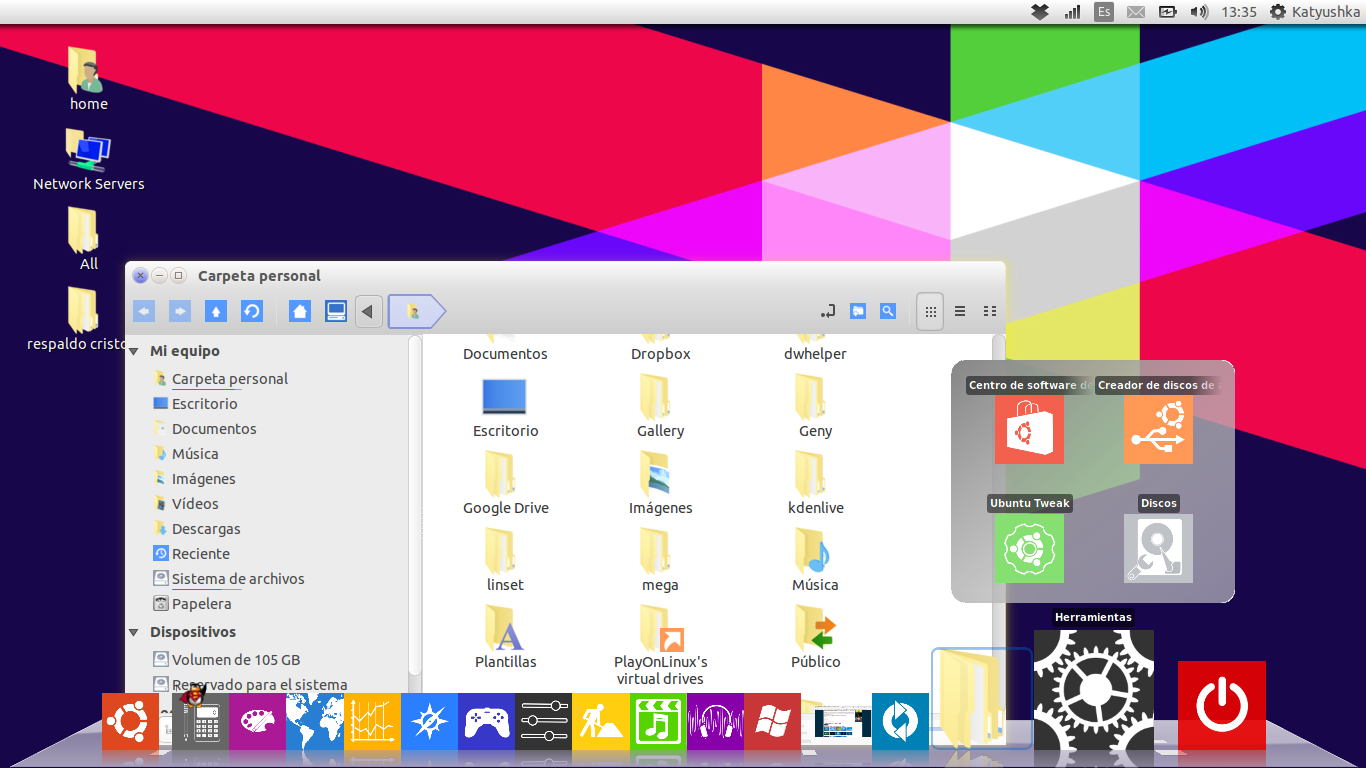Collapse the Dispositivos section

click(x=133, y=631)
